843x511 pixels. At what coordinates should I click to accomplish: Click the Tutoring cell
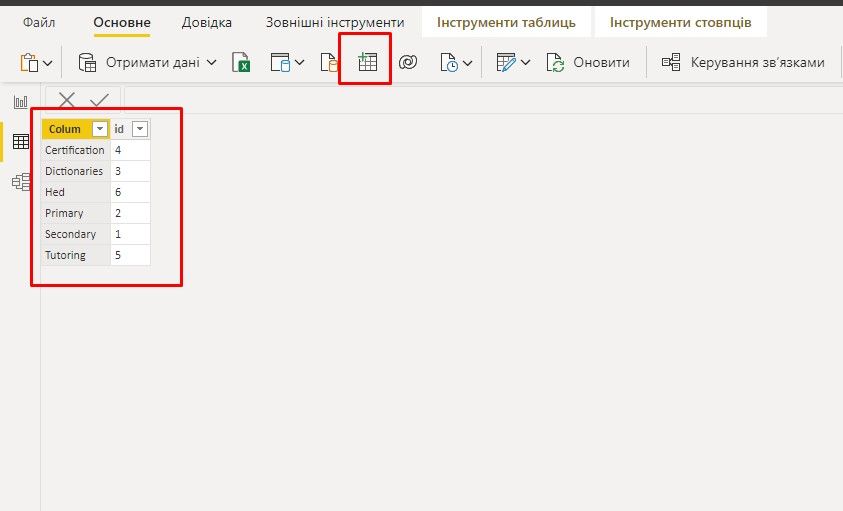(76, 255)
